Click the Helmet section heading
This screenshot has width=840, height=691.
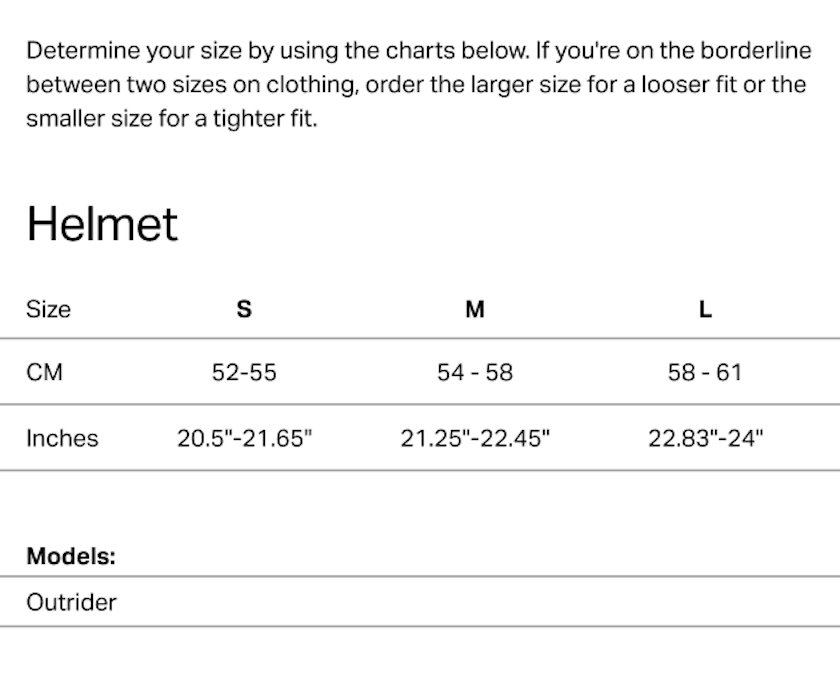(102, 224)
